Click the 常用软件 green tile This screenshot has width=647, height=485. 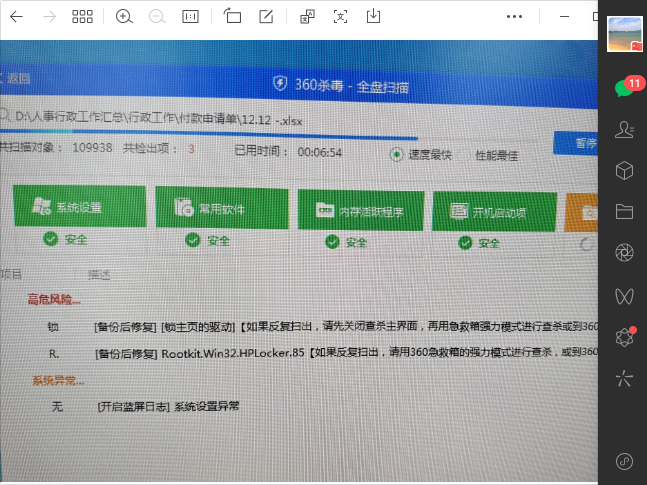[x=222, y=208]
